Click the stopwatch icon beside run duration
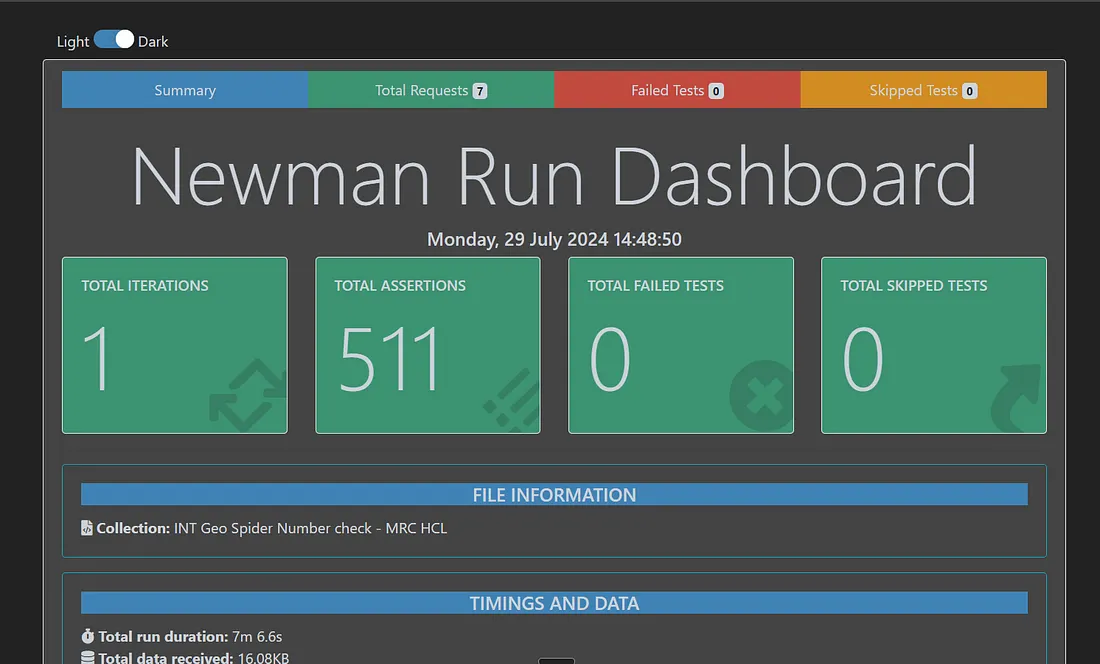The height and width of the screenshot is (664, 1100). (x=87, y=636)
